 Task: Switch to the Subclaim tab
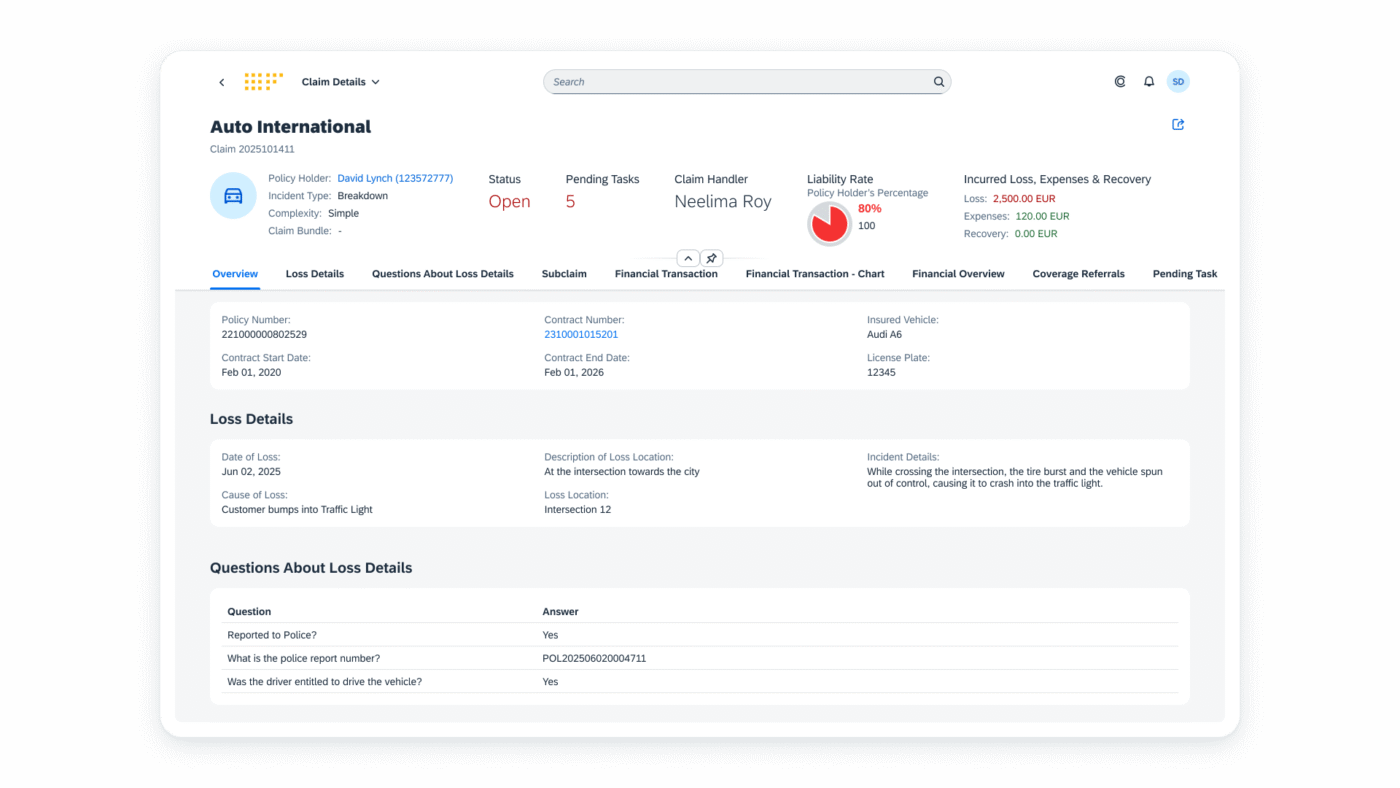pyautogui.click(x=564, y=273)
